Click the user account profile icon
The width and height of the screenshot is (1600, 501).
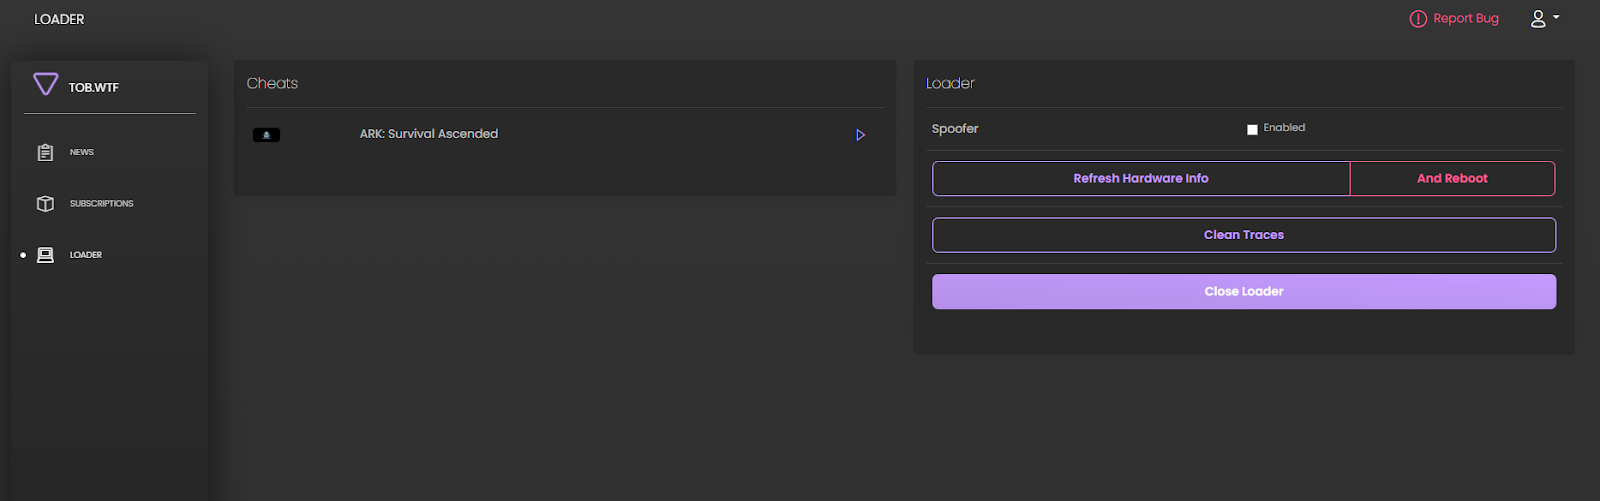coord(1538,19)
